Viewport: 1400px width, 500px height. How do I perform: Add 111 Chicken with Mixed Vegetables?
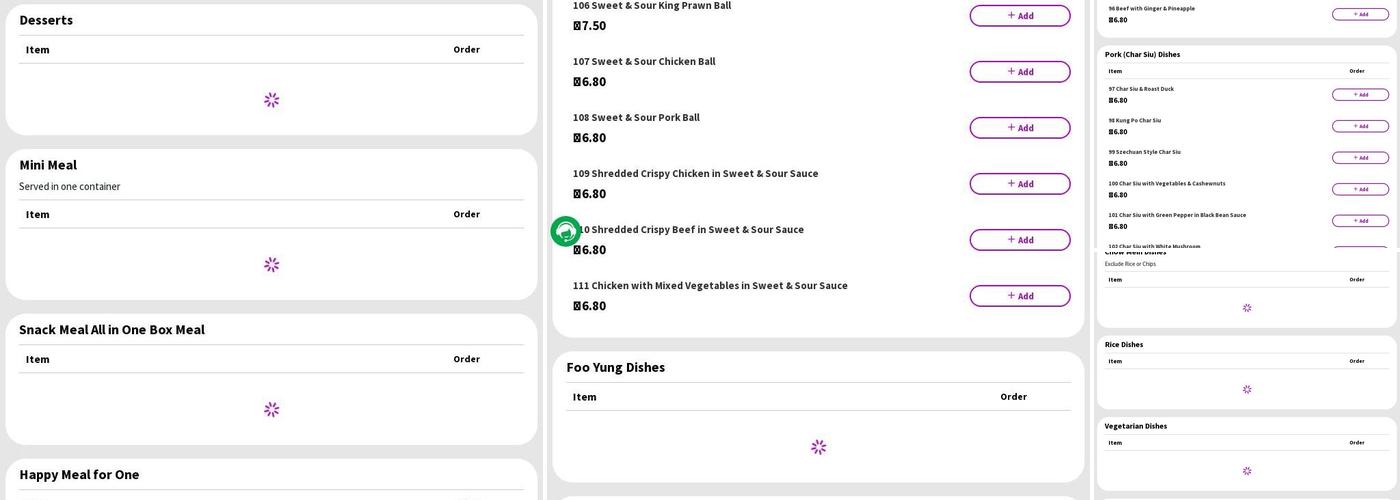click(1019, 296)
